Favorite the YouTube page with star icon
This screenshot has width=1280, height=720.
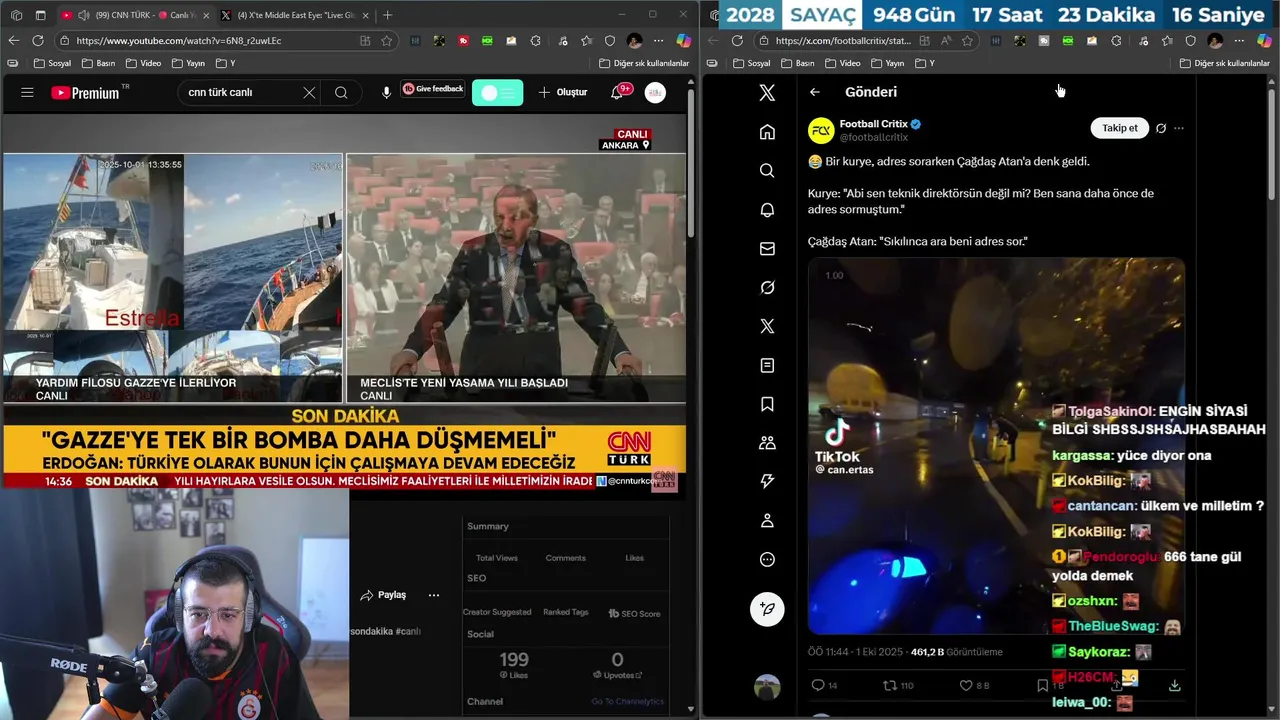click(x=388, y=40)
